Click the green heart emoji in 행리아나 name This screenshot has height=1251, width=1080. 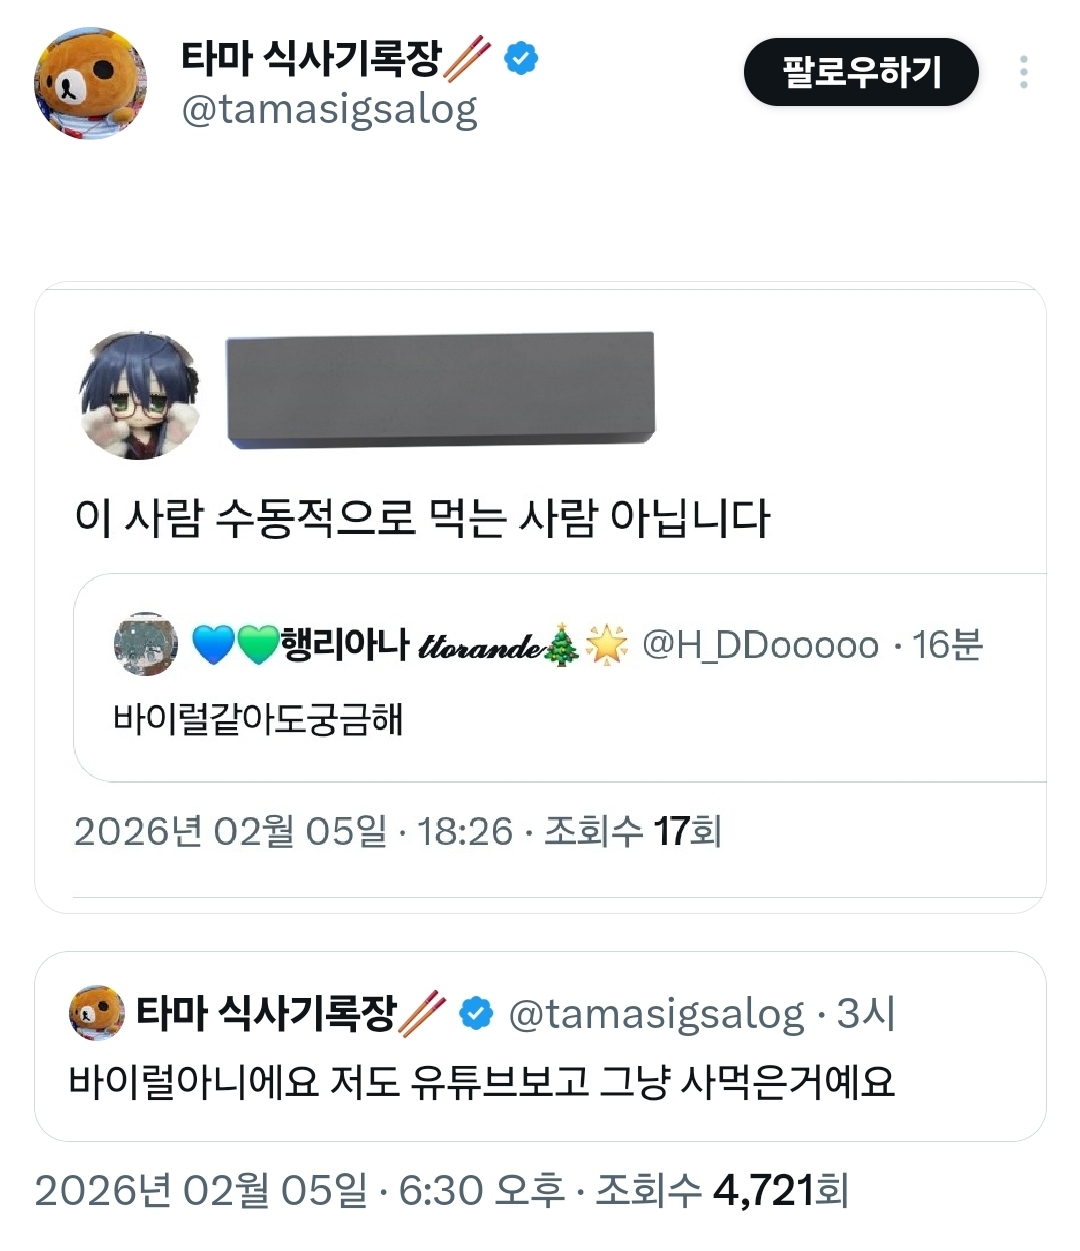[x=257, y=645]
